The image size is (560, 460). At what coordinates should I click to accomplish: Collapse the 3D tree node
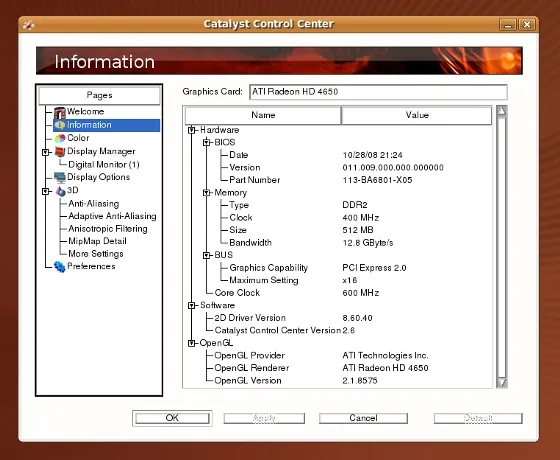click(45, 191)
